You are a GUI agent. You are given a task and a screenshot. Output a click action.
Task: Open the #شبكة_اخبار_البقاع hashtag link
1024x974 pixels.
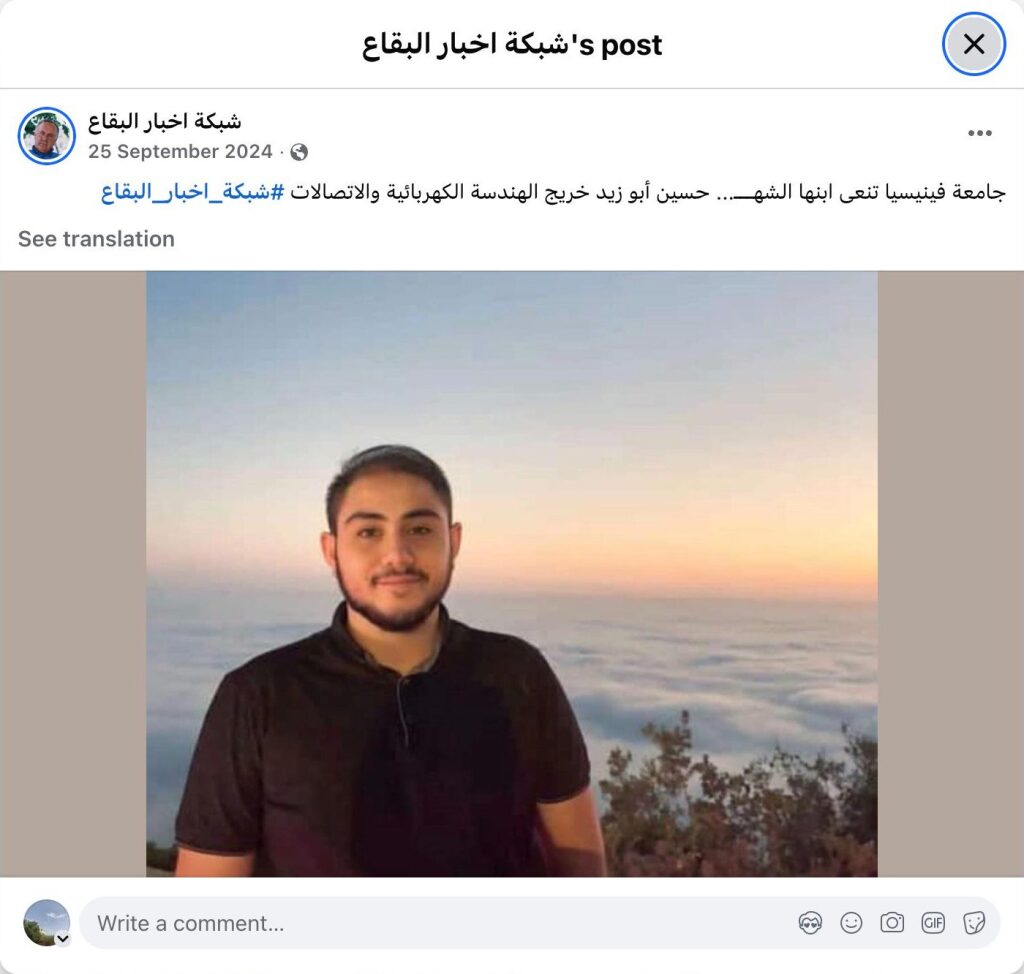pyautogui.click(x=193, y=192)
